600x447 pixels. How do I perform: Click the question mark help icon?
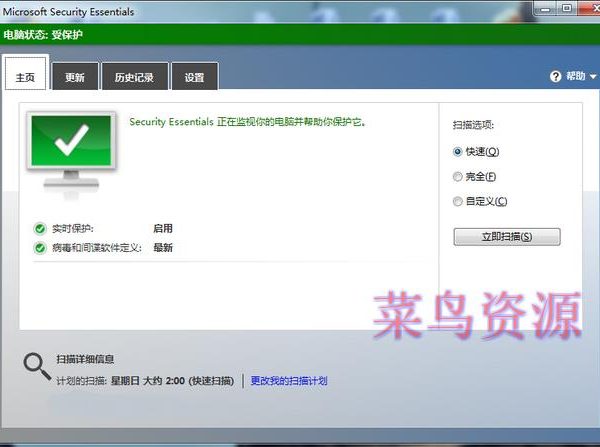coord(555,76)
